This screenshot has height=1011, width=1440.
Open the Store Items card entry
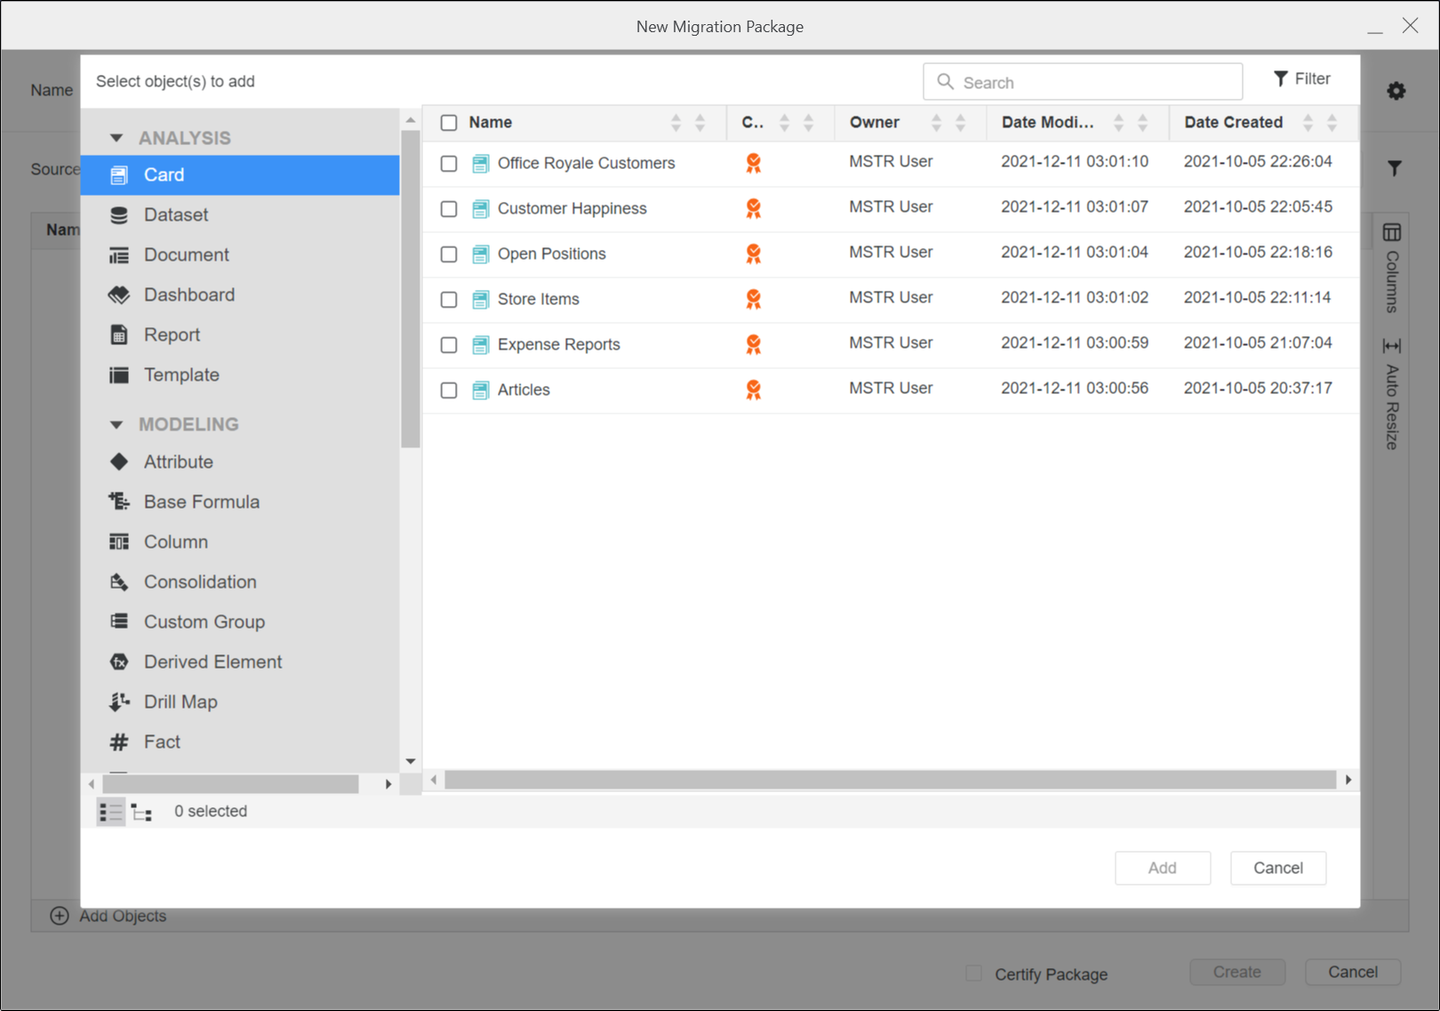538,299
